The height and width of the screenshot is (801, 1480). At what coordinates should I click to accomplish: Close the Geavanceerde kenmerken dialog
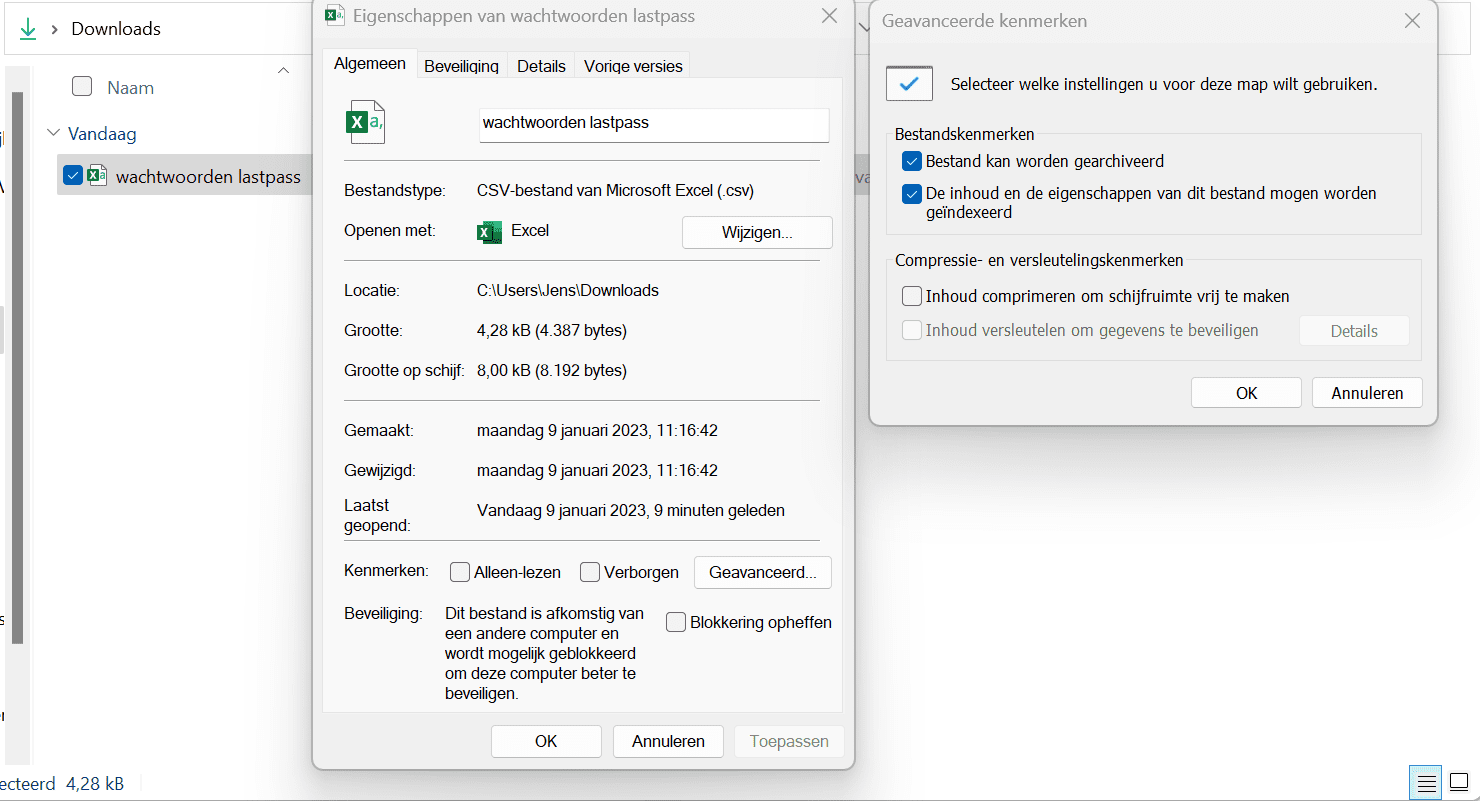coord(1412,20)
